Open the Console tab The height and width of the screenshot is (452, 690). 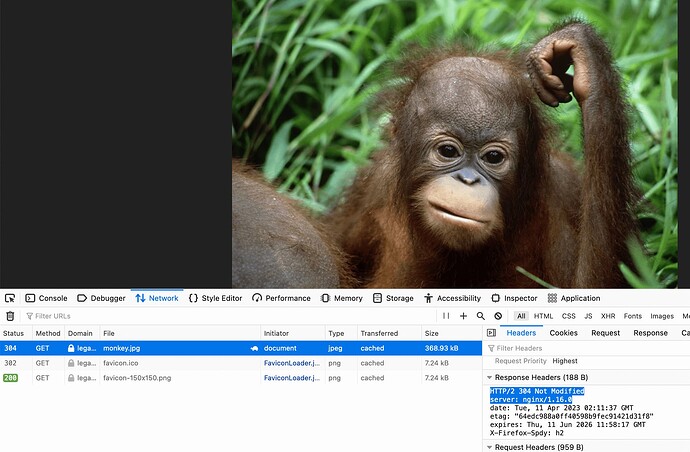tap(47, 298)
